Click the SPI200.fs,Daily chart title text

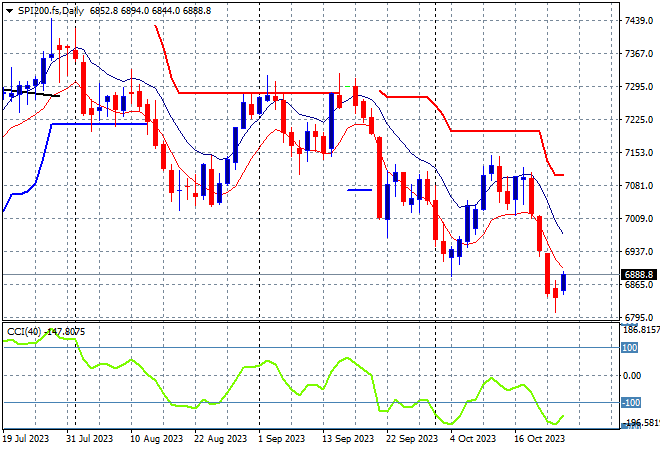[x=51, y=11]
